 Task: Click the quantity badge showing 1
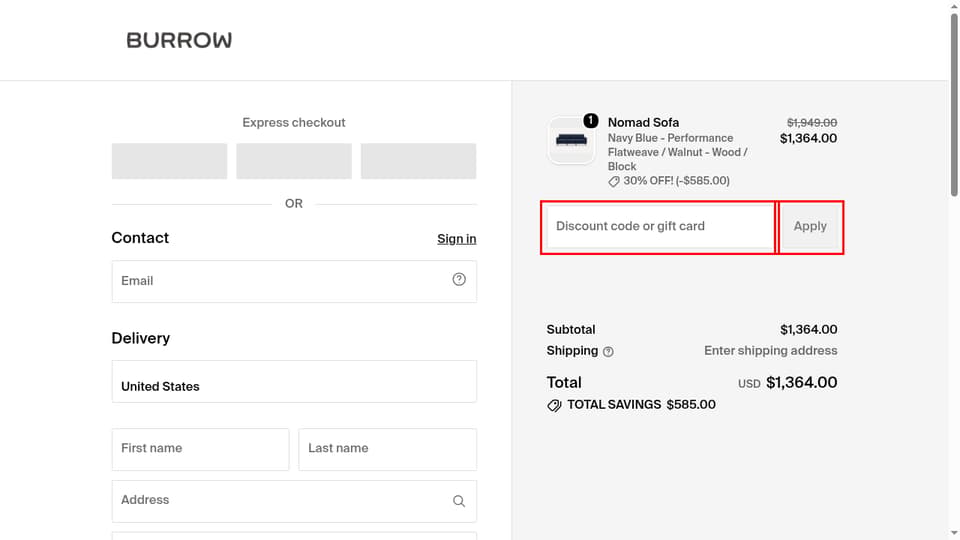590,121
